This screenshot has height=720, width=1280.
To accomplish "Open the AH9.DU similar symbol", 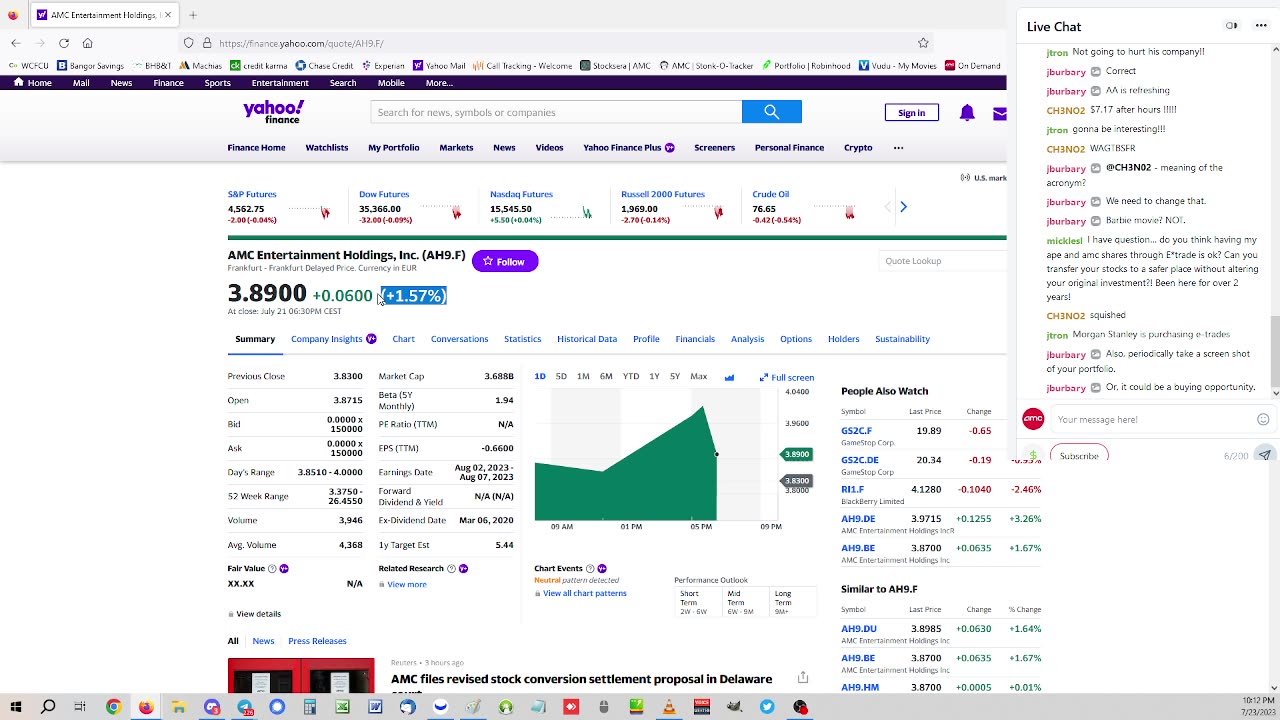I will tap(859, 629).
